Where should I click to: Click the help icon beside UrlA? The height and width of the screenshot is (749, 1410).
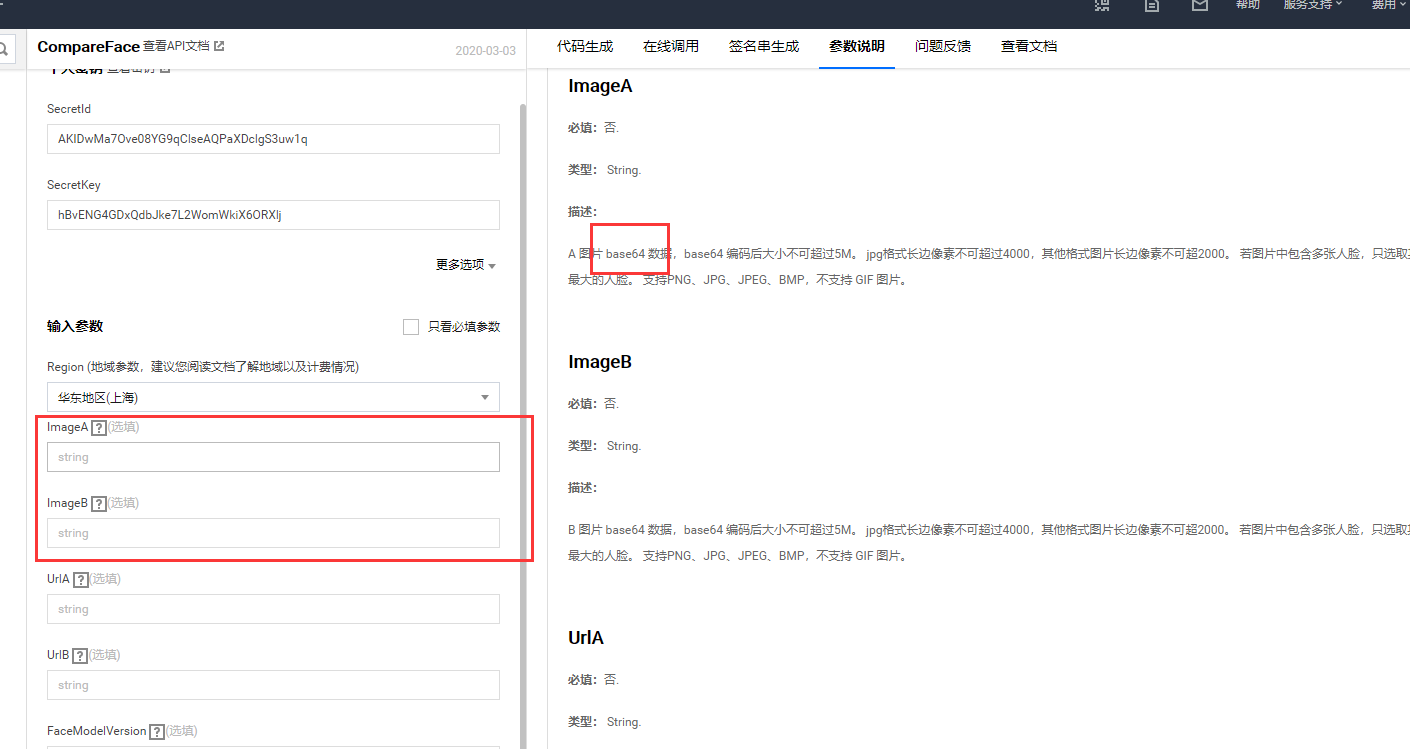pyautogui.click(x=81, y=580)
